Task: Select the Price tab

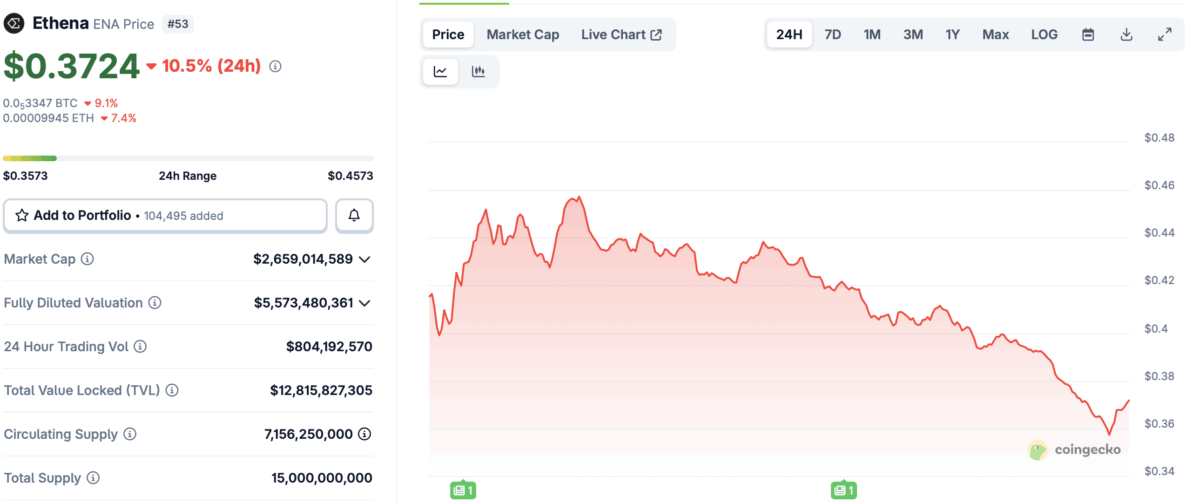Action: pos(448,35)
